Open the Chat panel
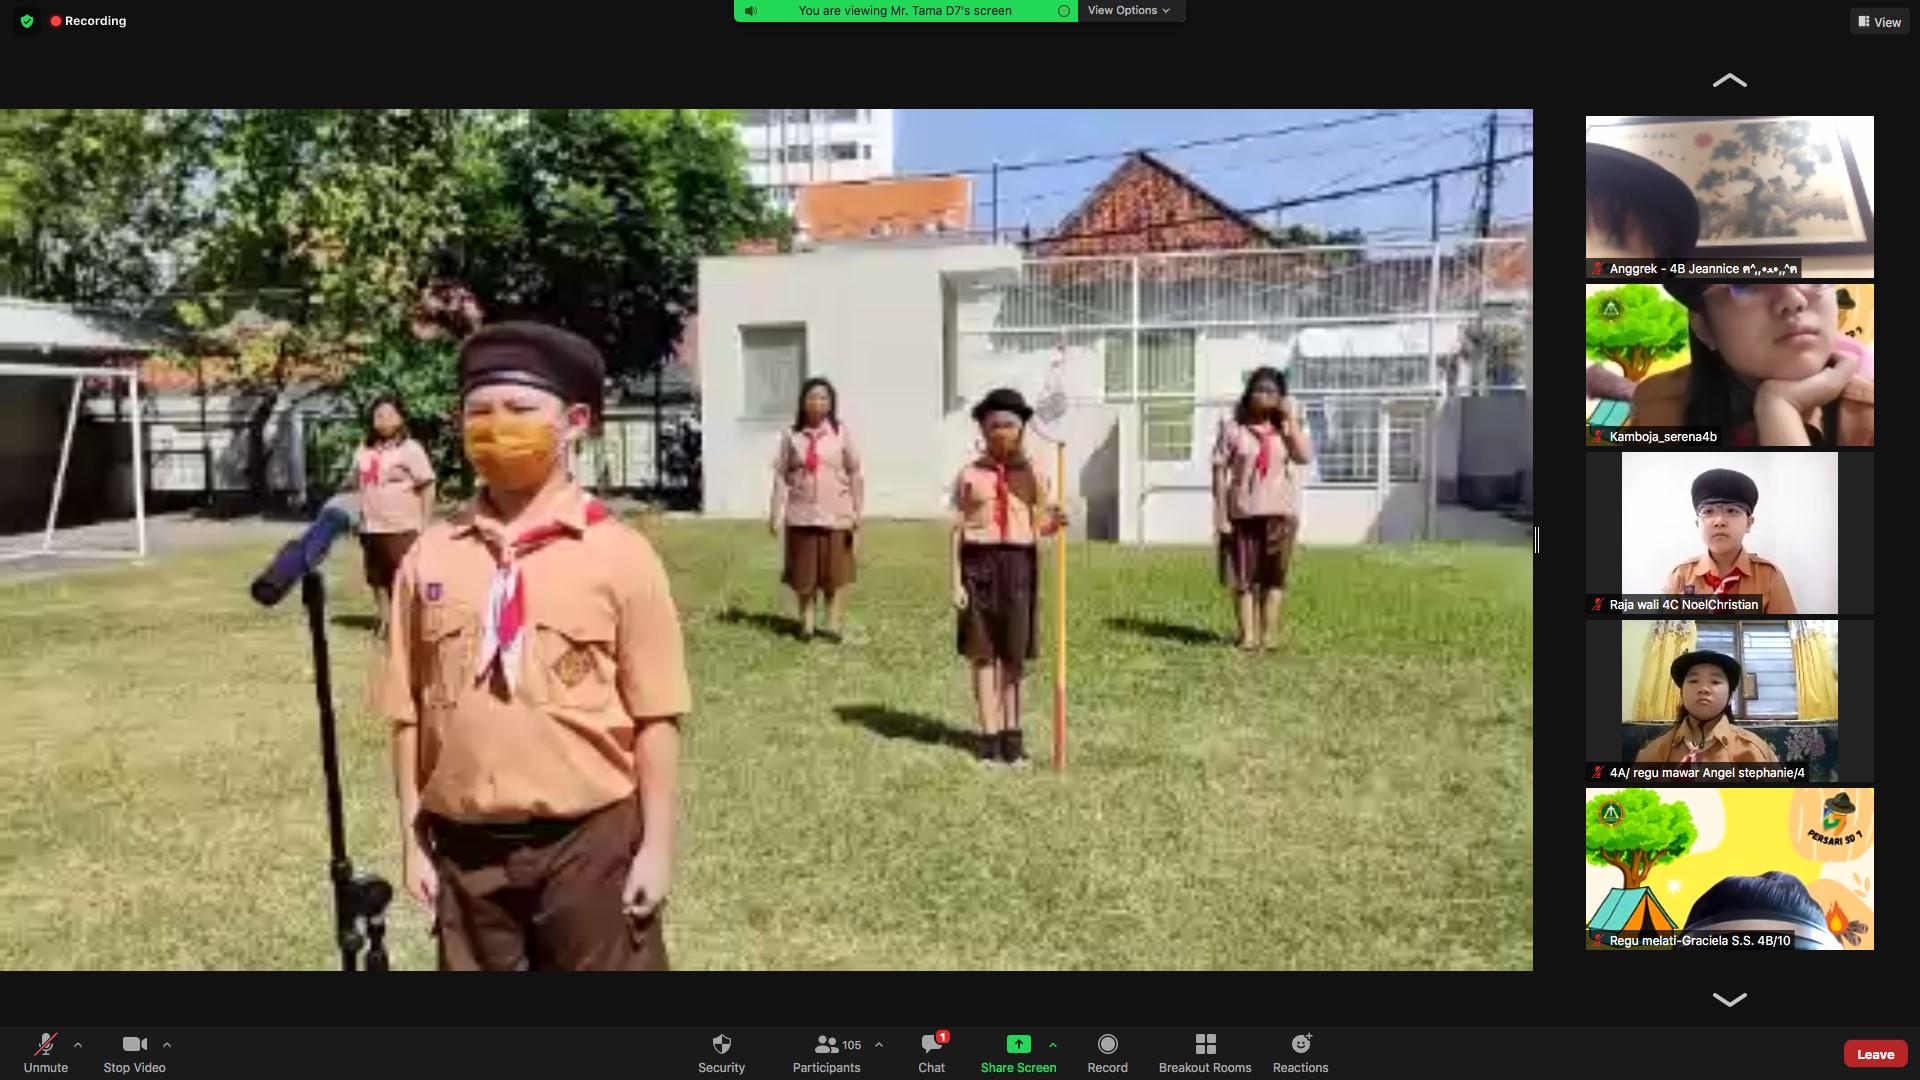Viewport: 1920px width, 1080px height. 931,1045
